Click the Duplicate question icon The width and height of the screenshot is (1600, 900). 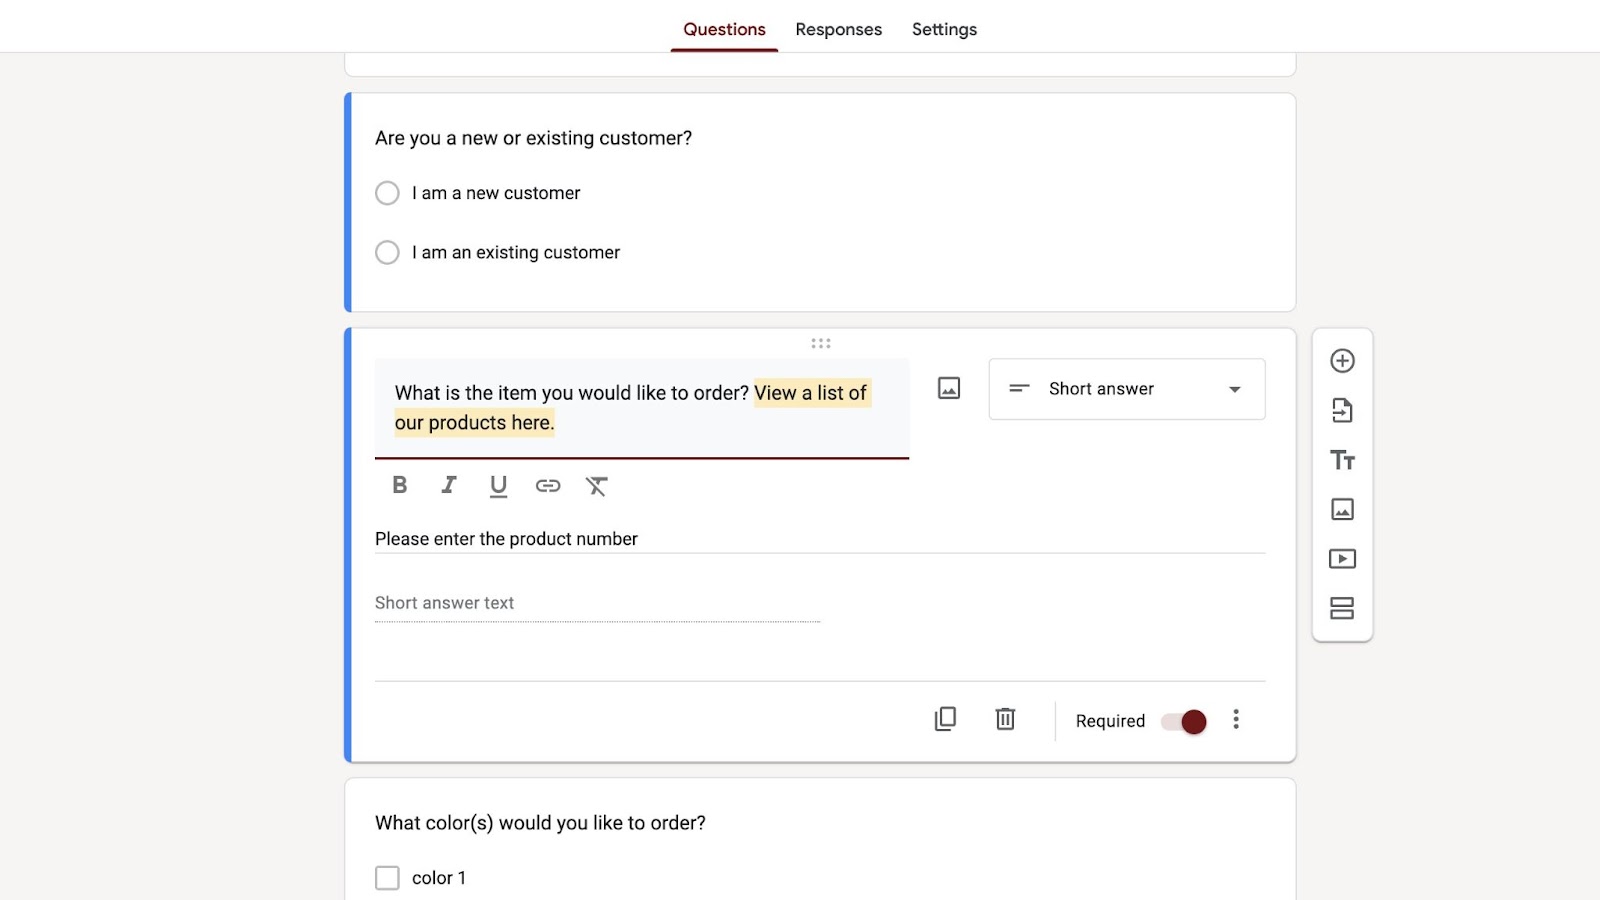point(945,719)
